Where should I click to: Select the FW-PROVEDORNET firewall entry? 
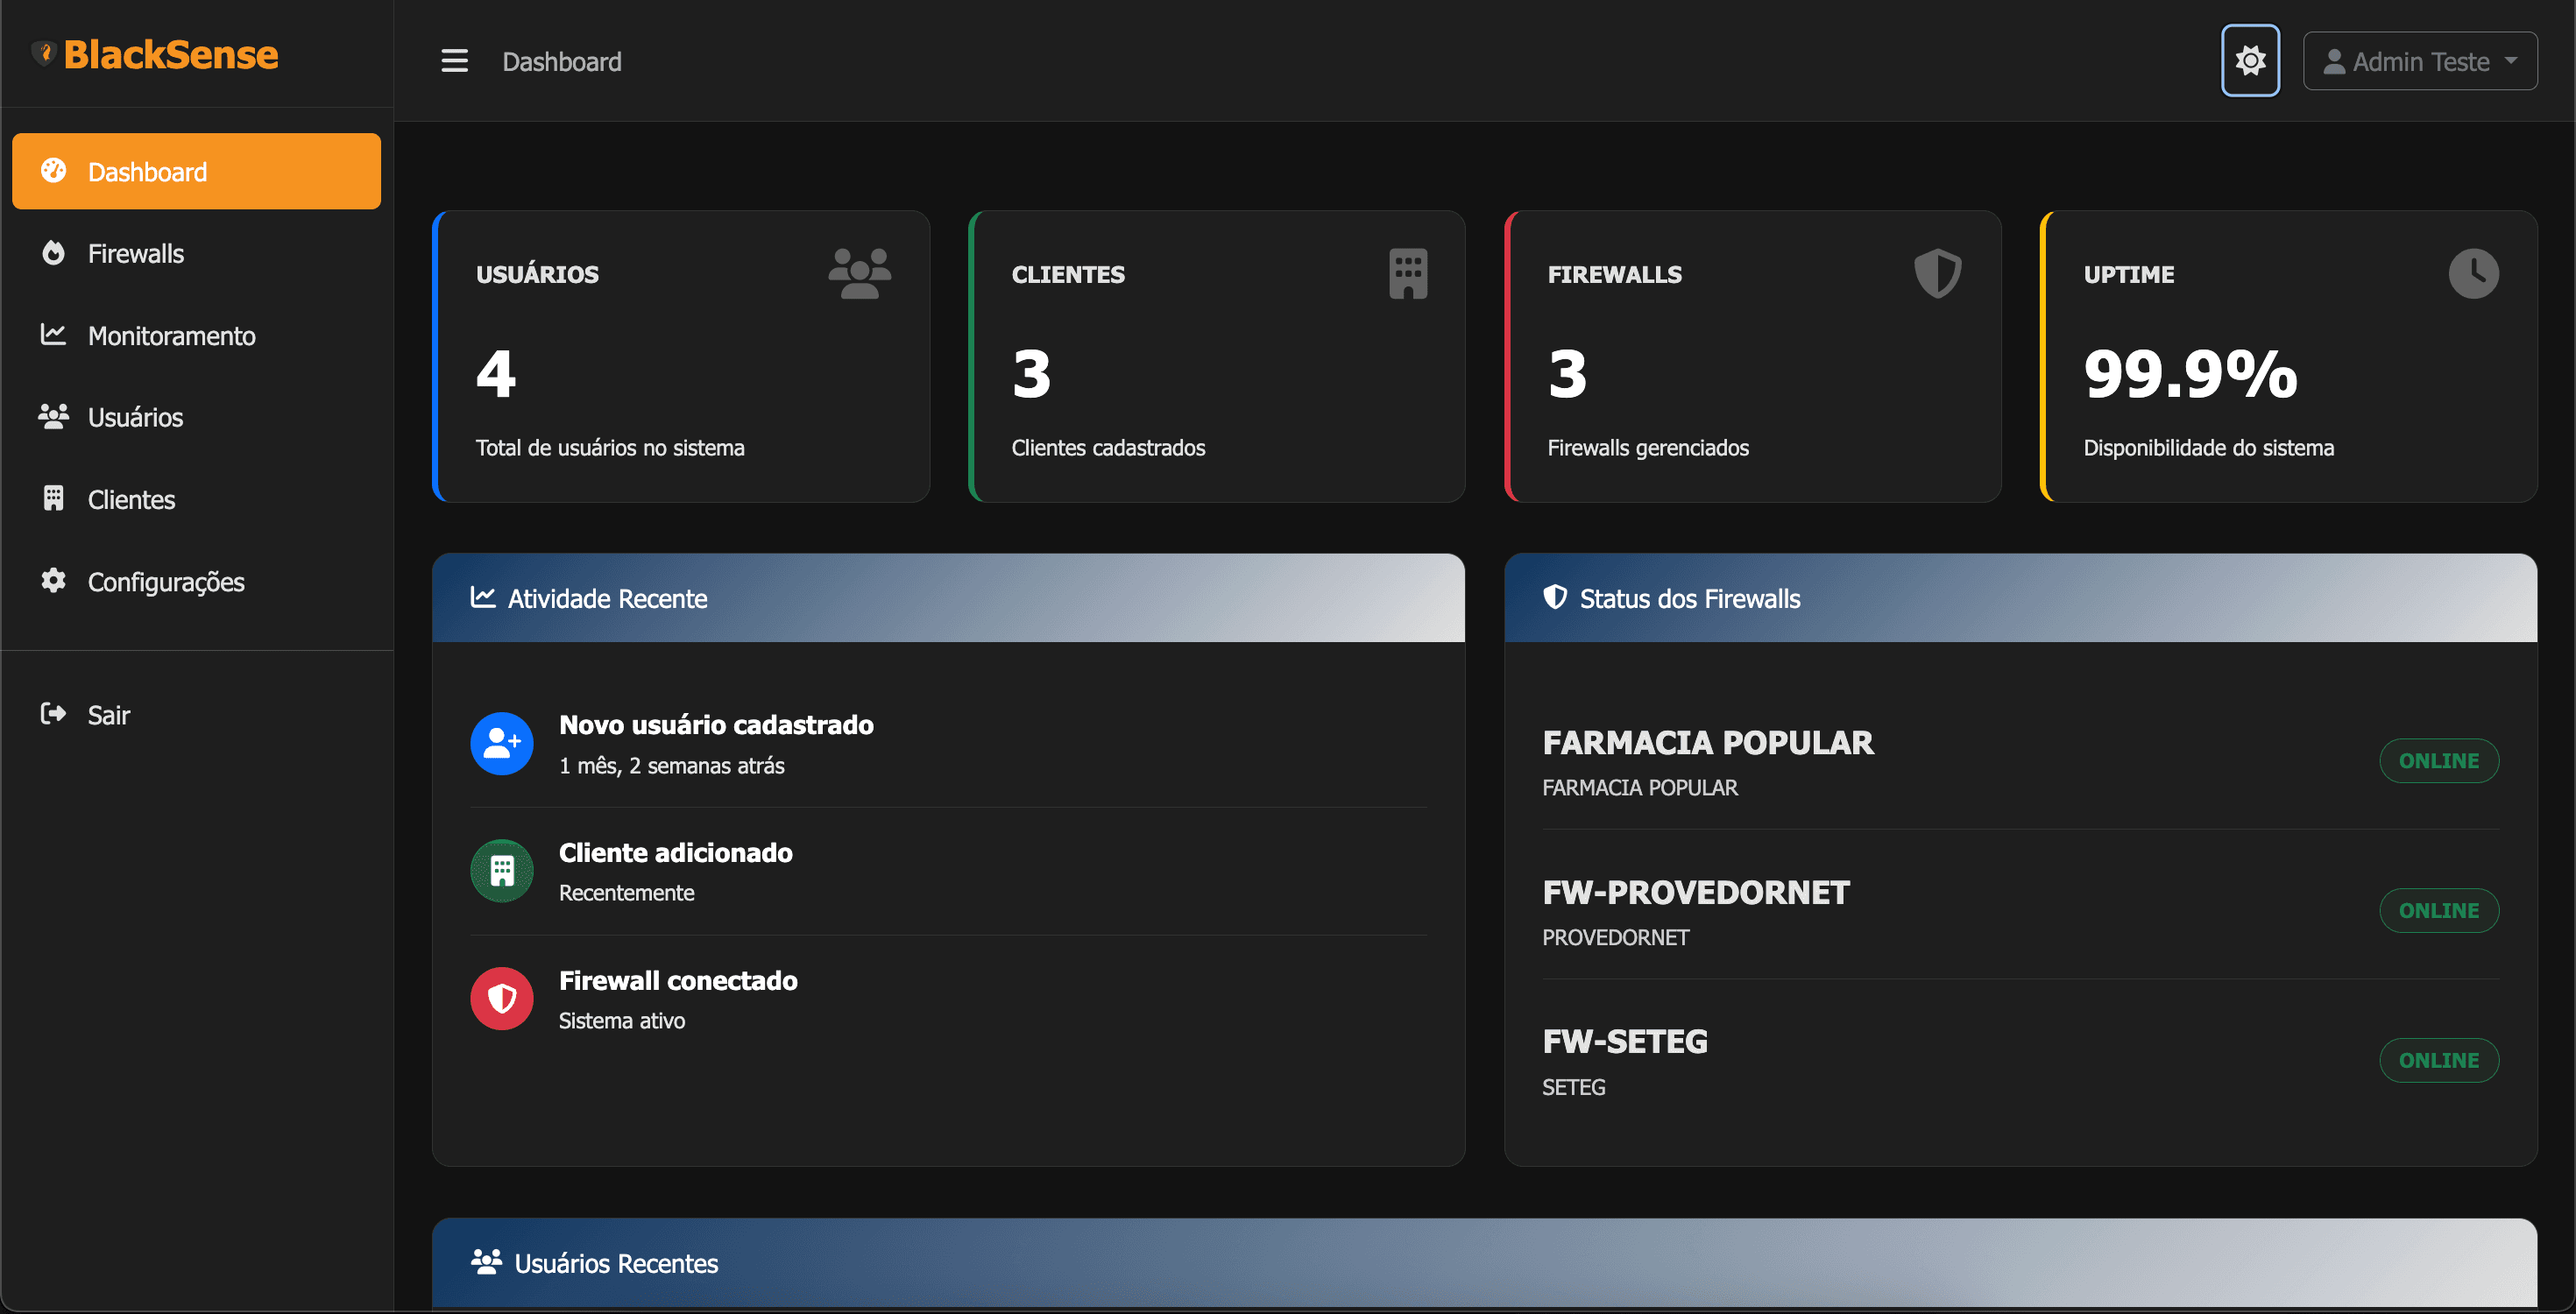[1695, 892]
